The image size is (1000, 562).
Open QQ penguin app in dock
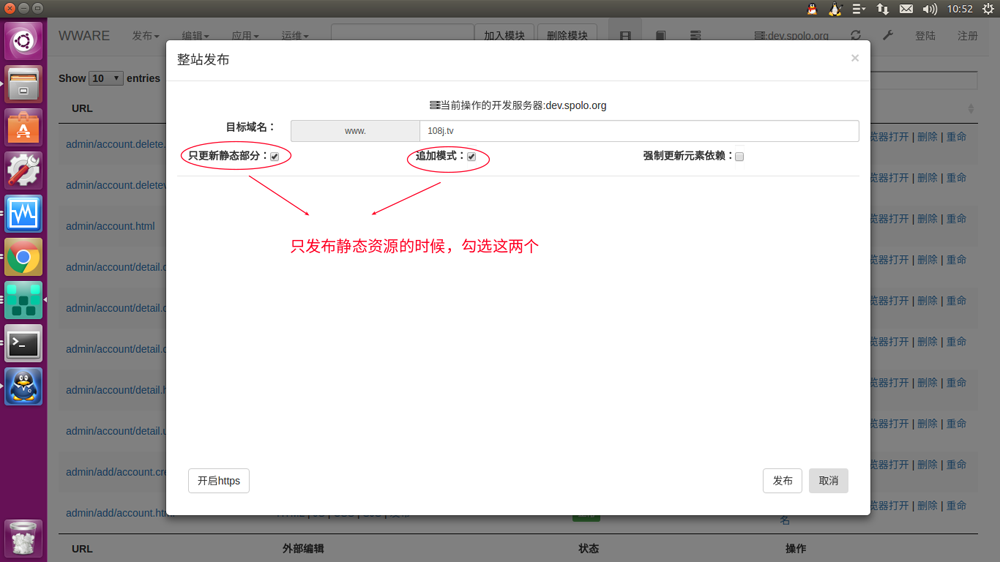click(x=24, y=387)
